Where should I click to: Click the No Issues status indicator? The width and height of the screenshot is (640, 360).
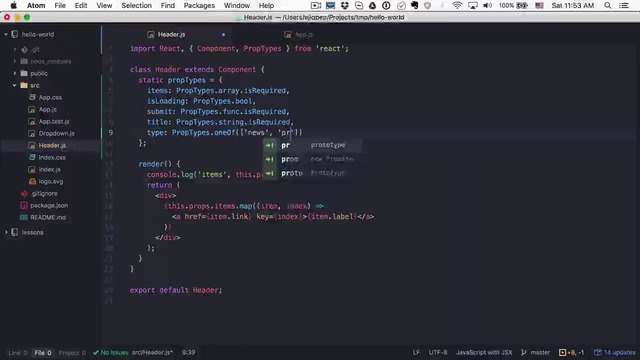[111, 353]
